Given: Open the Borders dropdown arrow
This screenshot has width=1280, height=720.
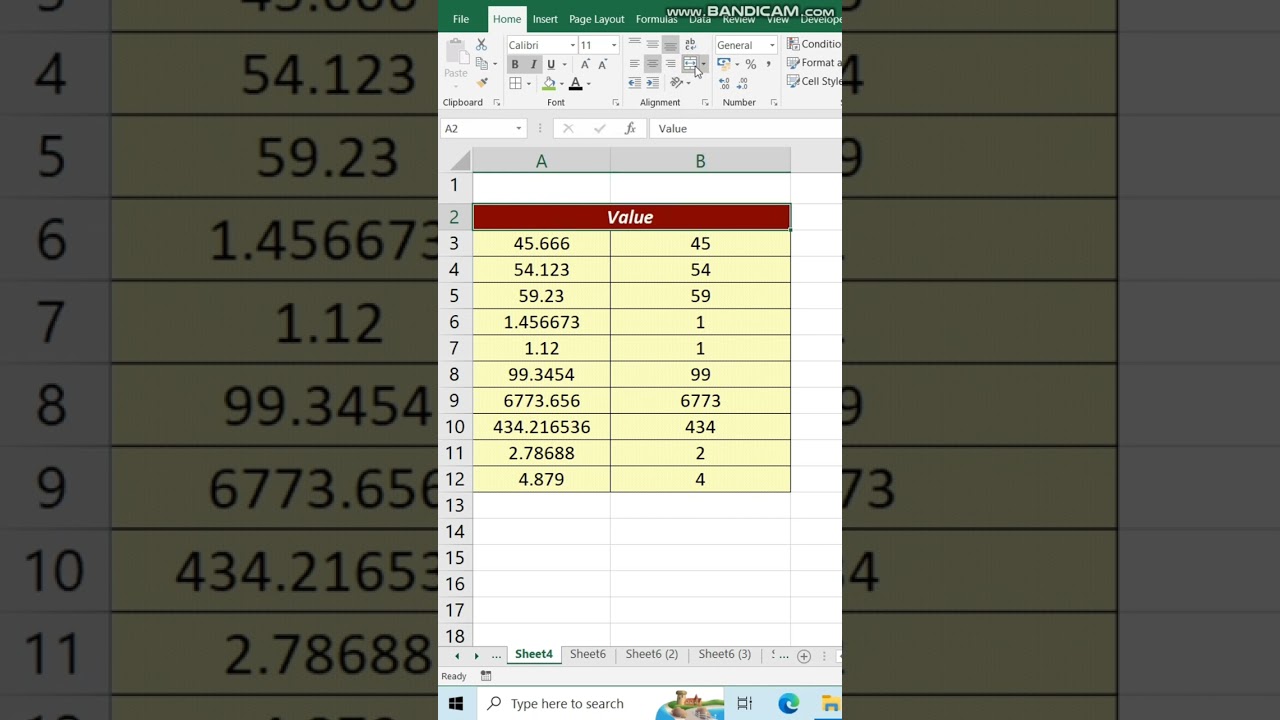Looking at the screenshot, I should click(528, 84).
